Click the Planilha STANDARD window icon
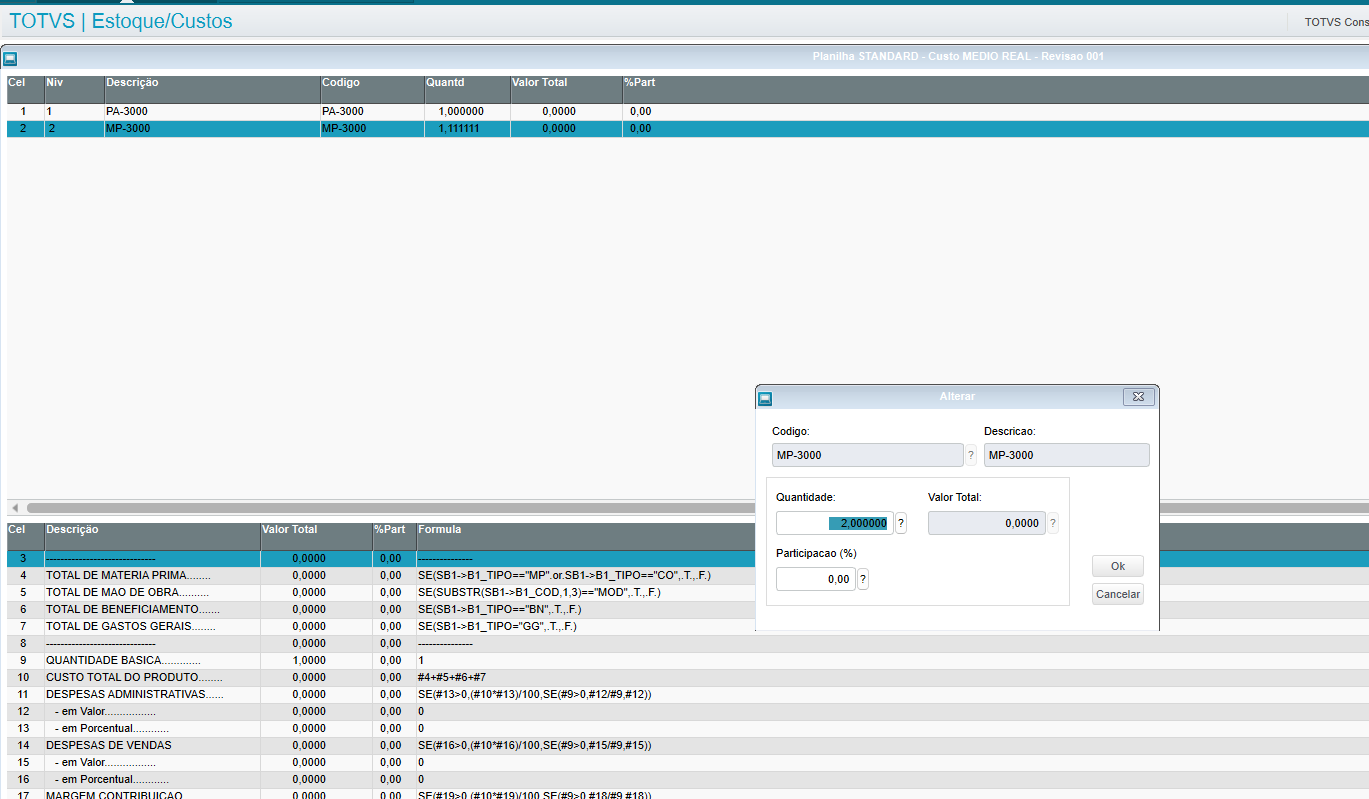Viewport: 1369px width, 799px height. (11, 59)
